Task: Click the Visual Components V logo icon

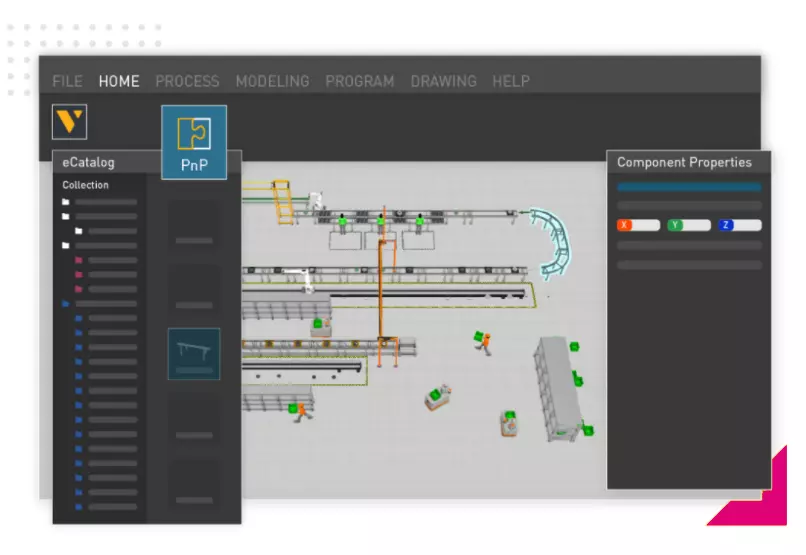Action: (x=69, y=122)
